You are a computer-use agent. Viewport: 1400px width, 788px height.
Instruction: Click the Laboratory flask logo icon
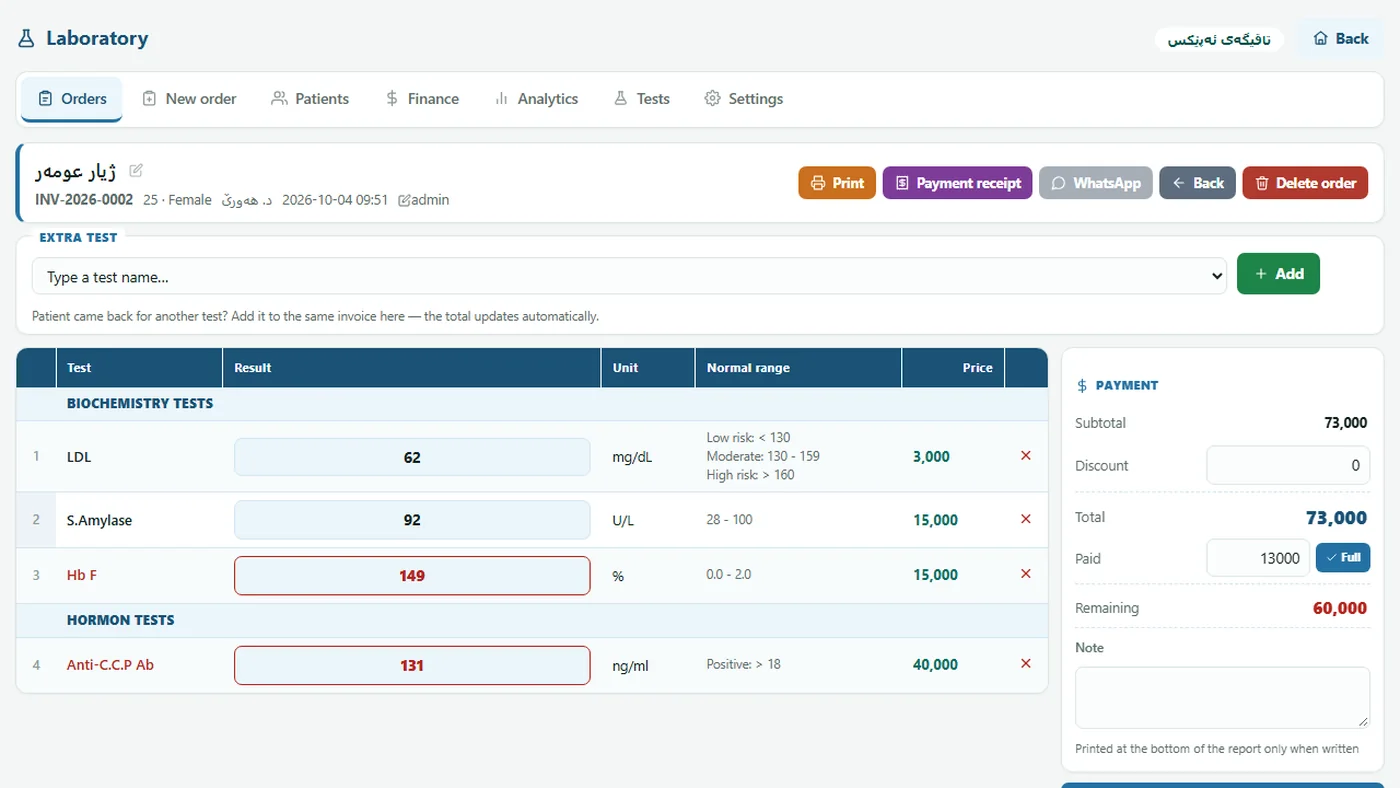26,39
